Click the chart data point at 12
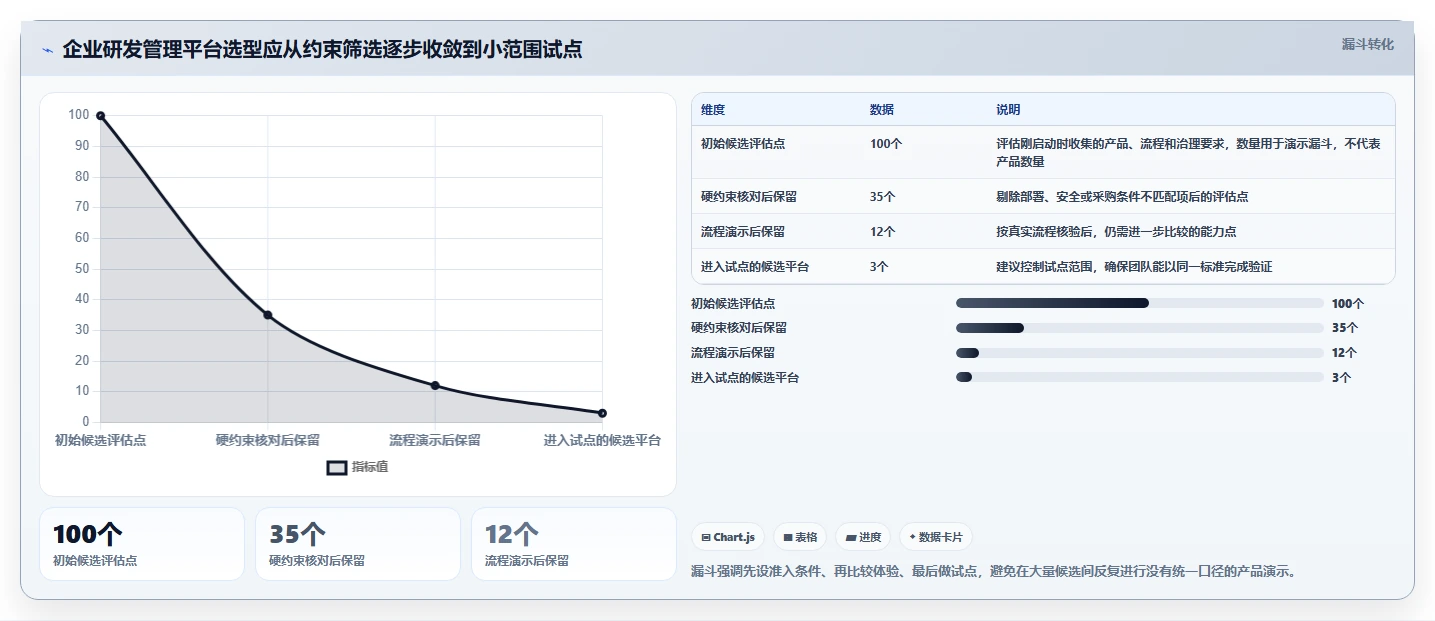 click(435, 385)
